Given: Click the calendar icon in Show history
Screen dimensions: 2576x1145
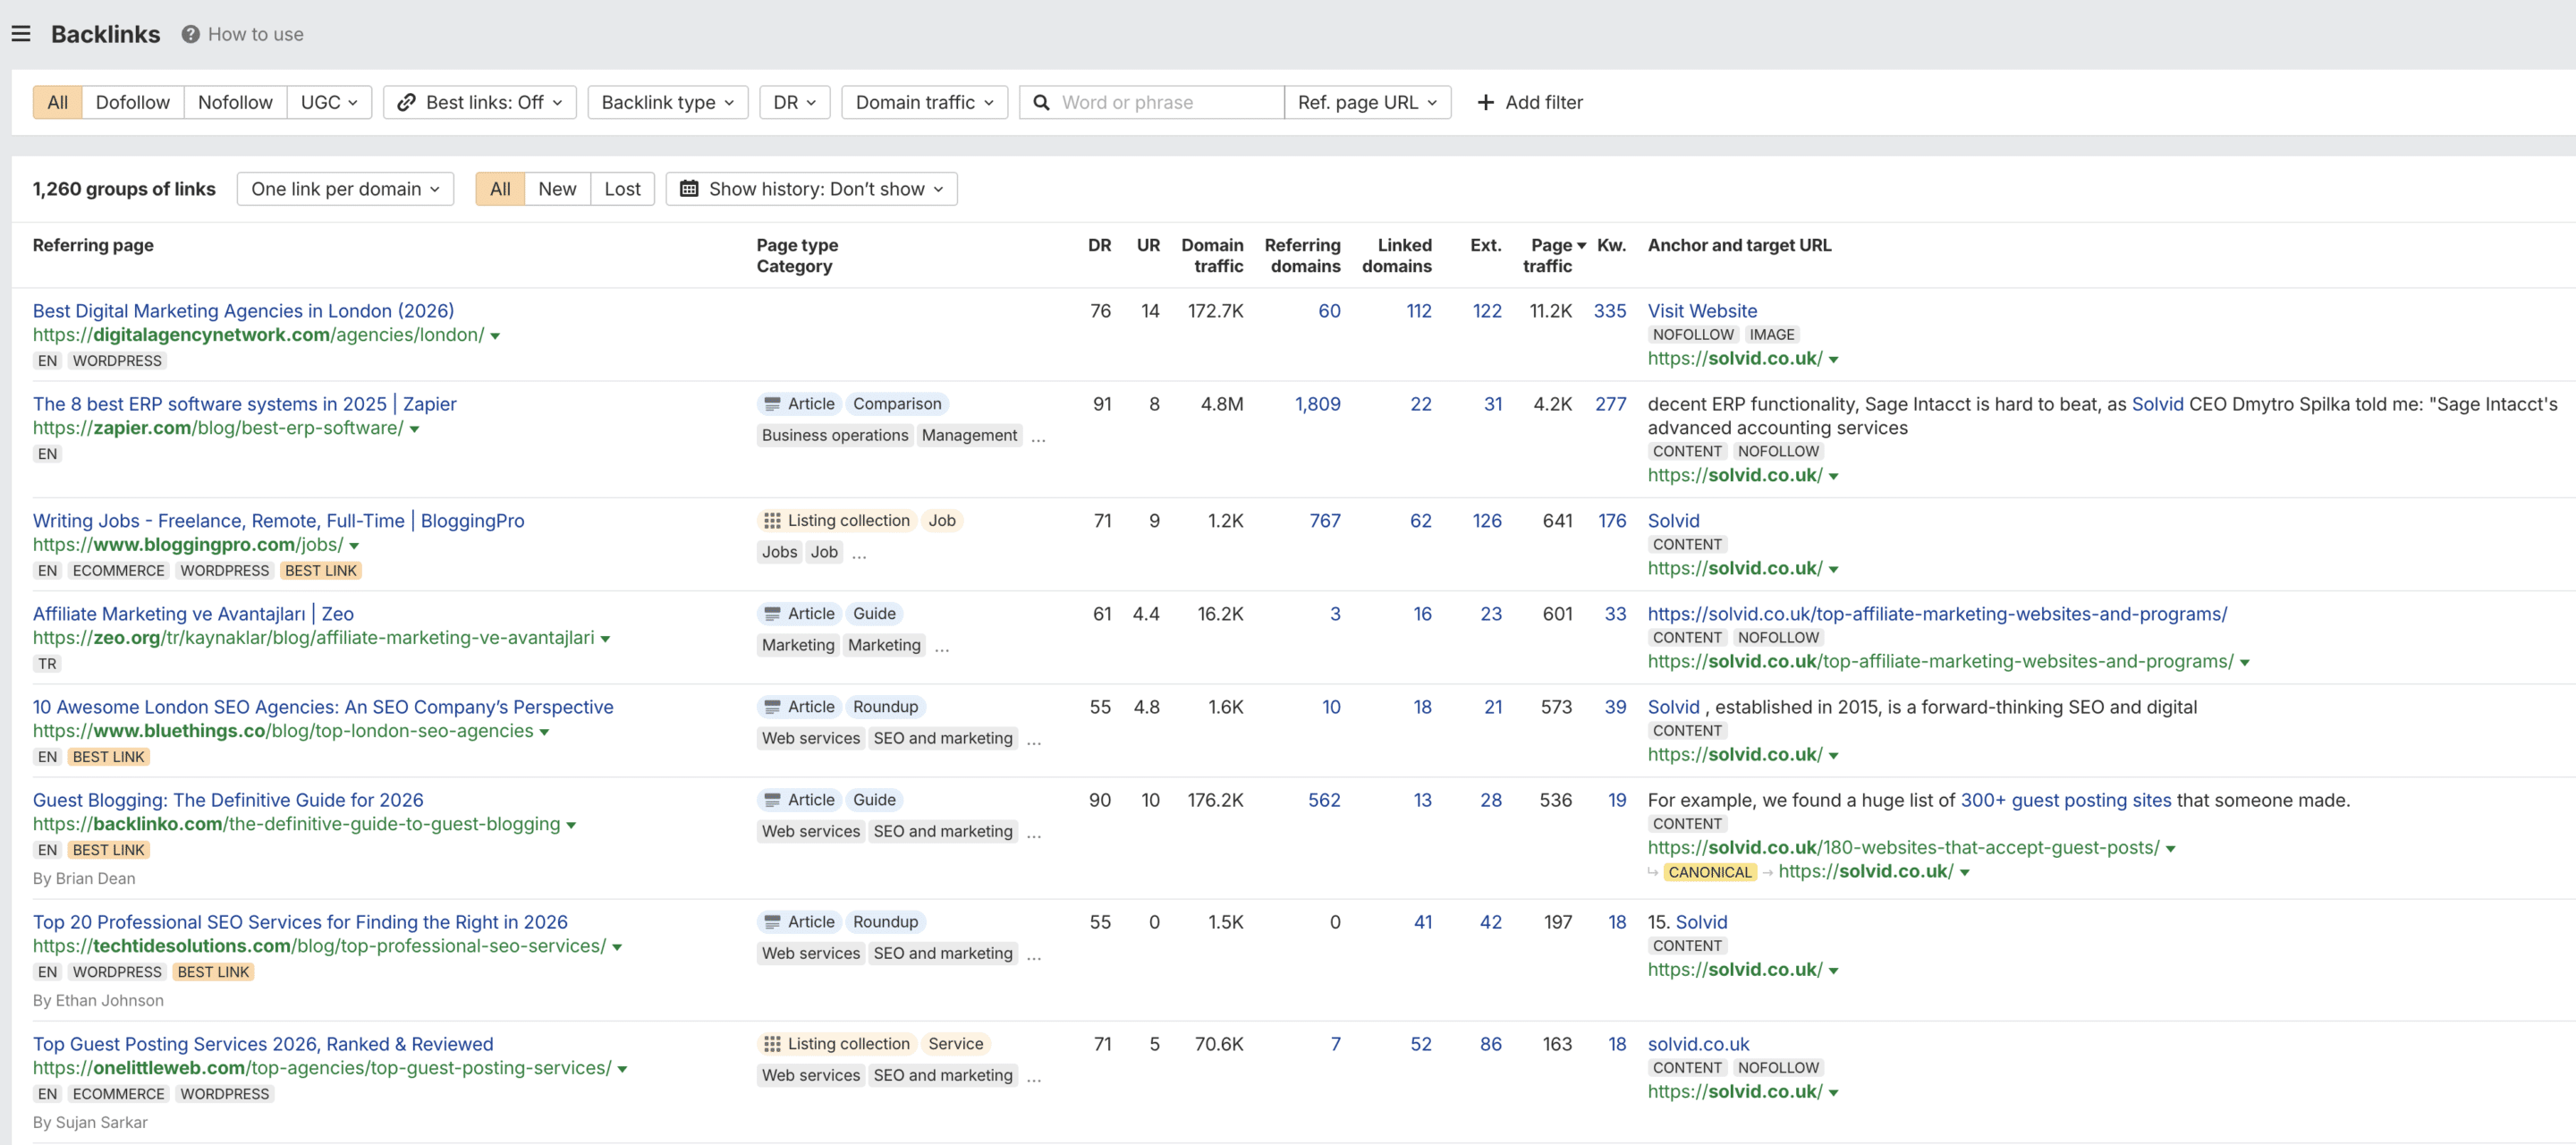Looking at the screenshot, I should [x=689, y=189].
